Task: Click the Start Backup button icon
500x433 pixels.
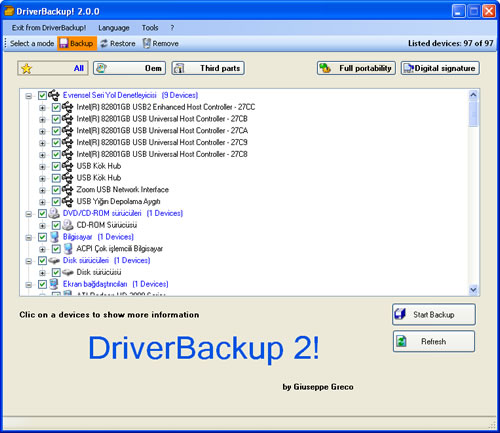Action: [x=400, y=314]
